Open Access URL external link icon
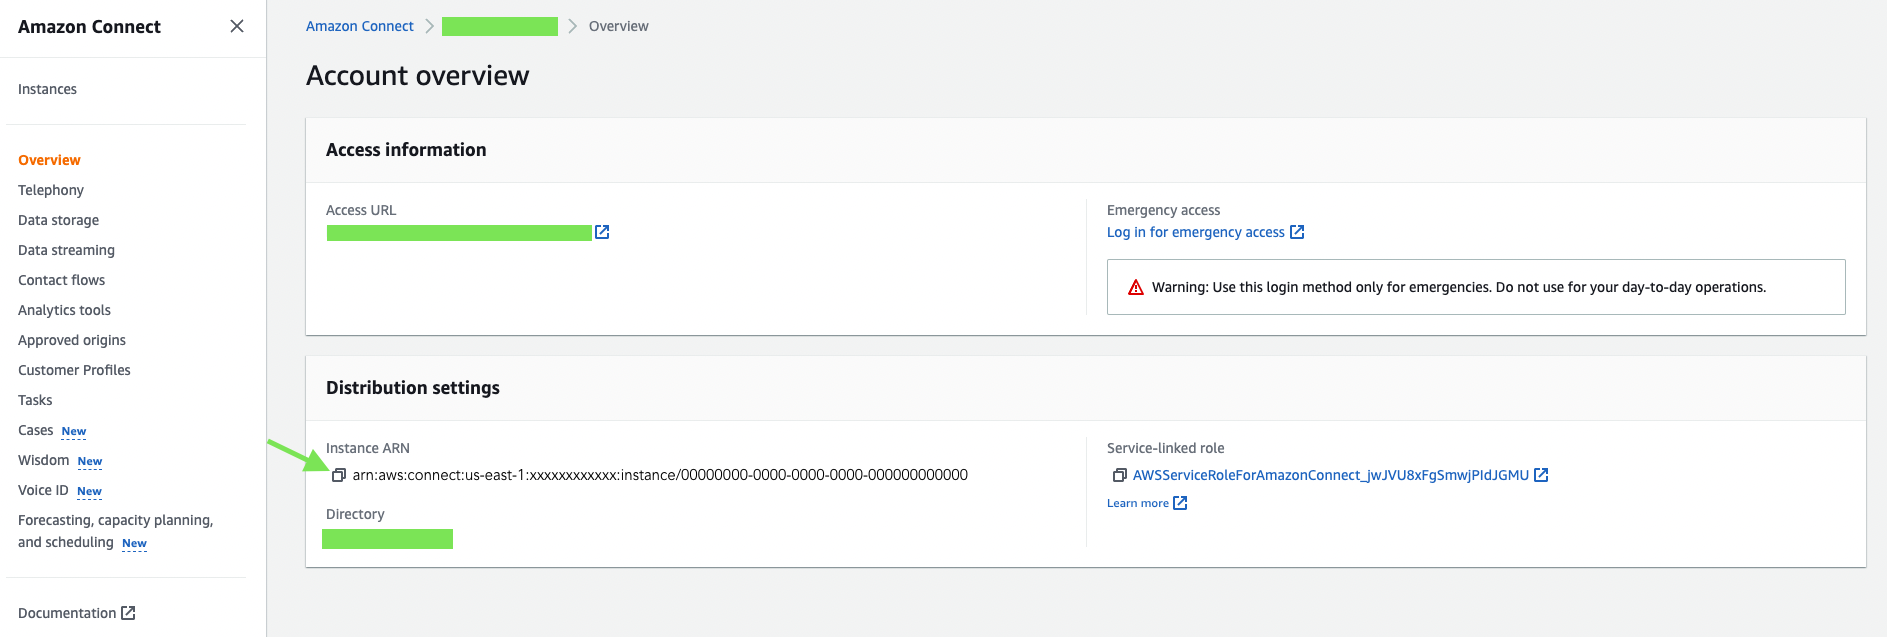The height and width of the screenshot is (637, 1887). click(x=602, y=232)
